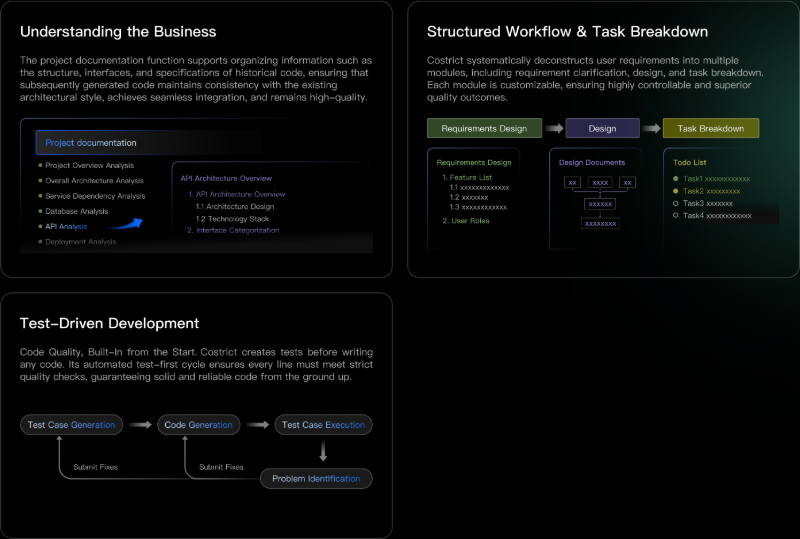The width and height of the screenshot is (800, 539).
Task: Select Task2 in the Todo List
Action: [x=711, y=191]
